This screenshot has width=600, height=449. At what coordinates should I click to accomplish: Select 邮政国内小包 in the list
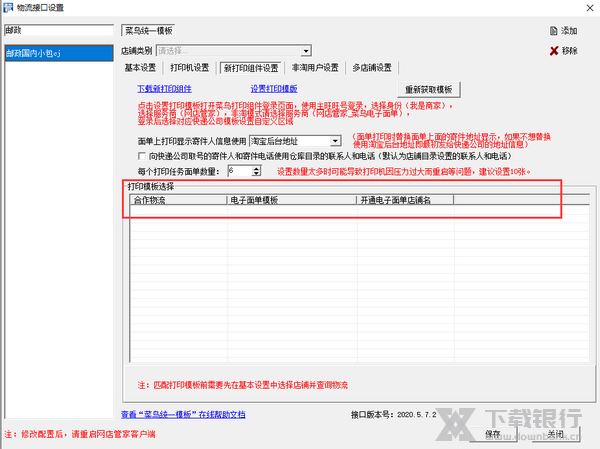[59, 53]
